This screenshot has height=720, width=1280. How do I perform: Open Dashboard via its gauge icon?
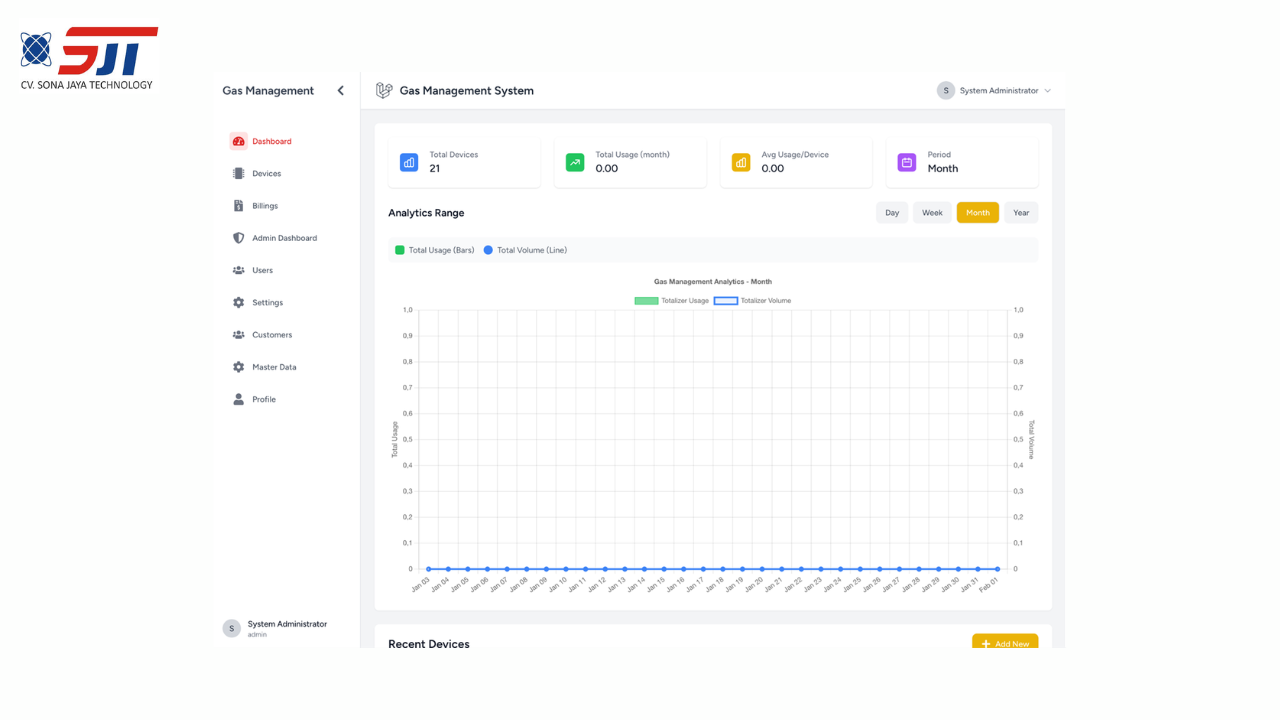(x=238, y=142)
